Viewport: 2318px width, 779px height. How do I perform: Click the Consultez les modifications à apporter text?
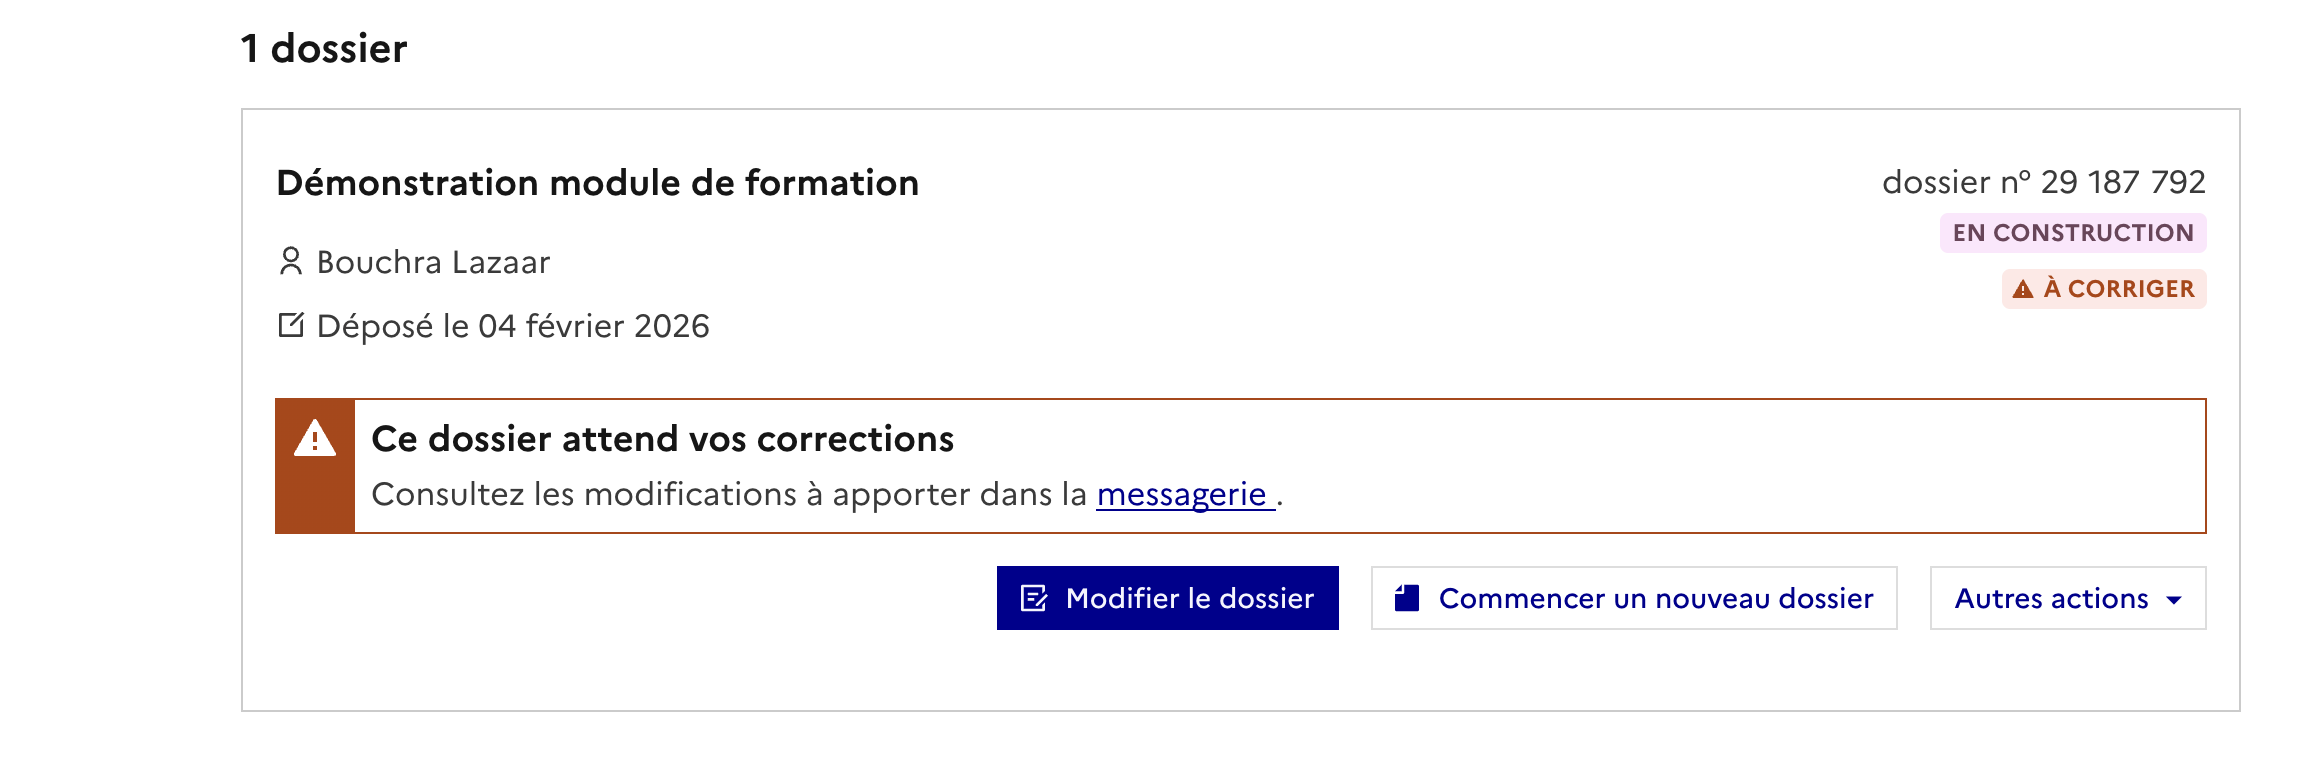728,494
